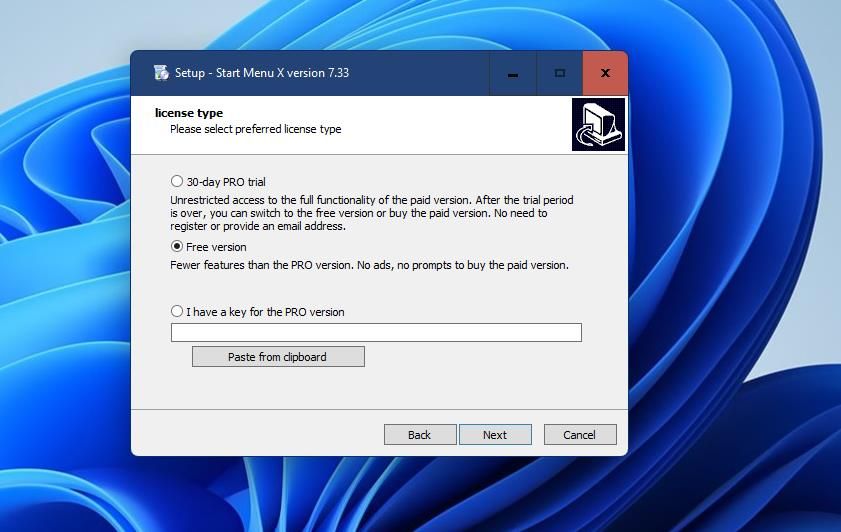Image resolution: width=841 pixels, height=532 pixels.
Task: Click the PRO license key input field
Action: tap(376, 332)
